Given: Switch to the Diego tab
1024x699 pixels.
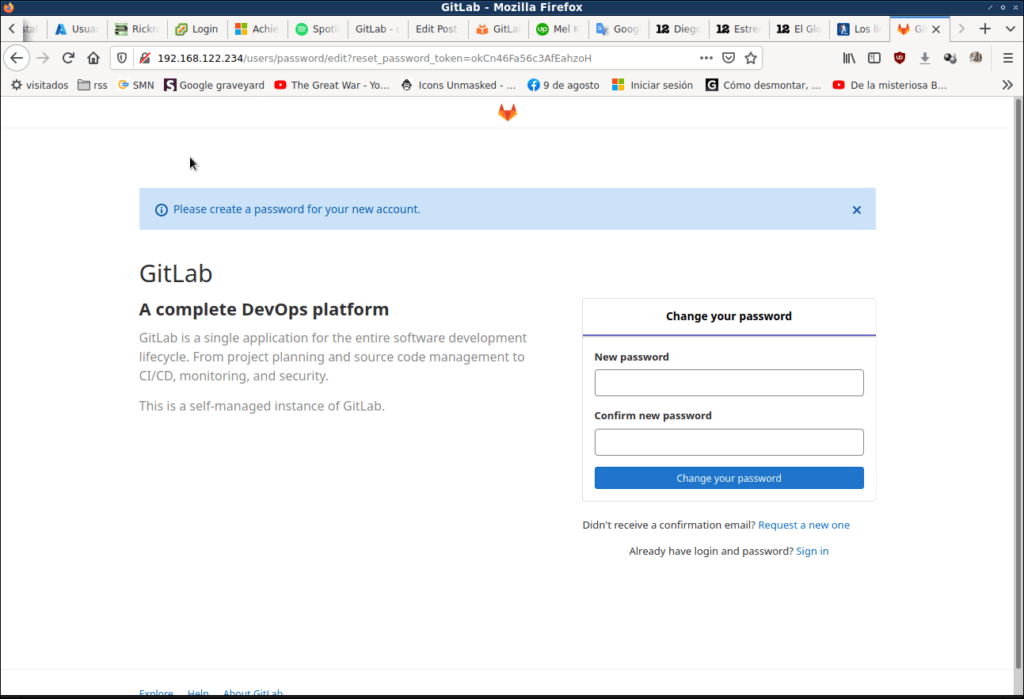Looking at the screenshot, I should pos(678,29).
